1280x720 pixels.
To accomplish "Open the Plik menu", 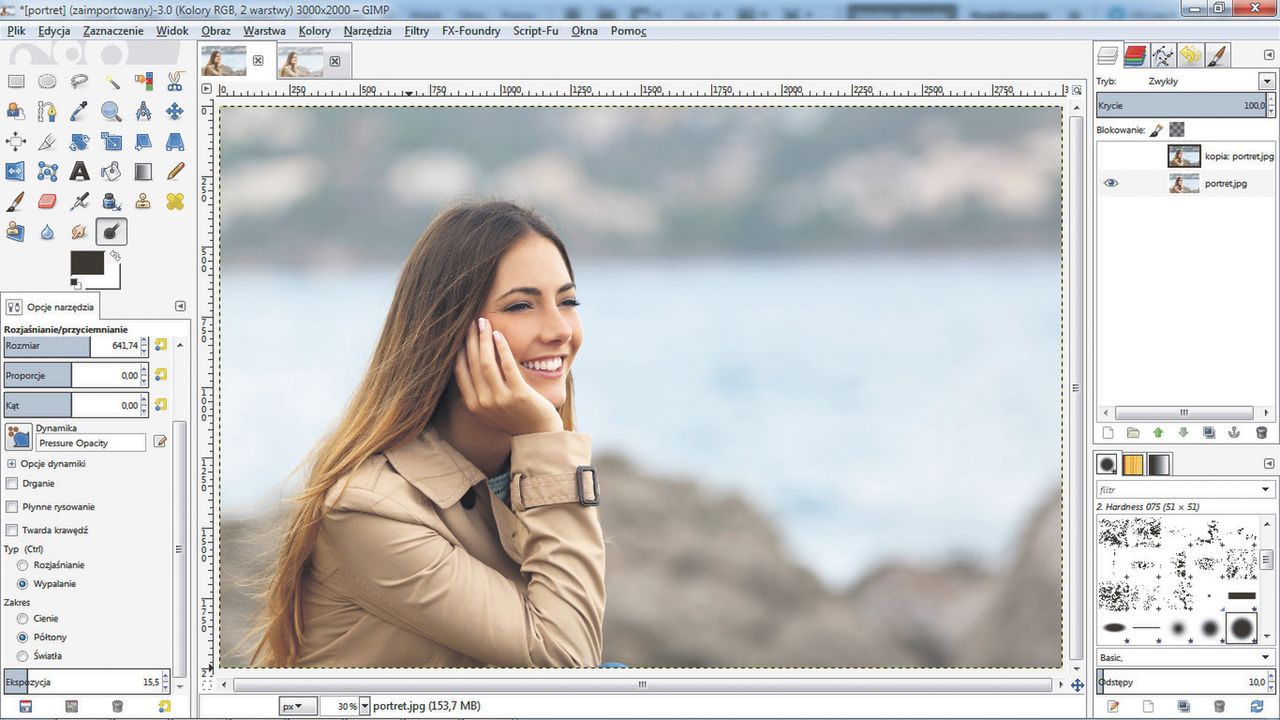I will 16,31.
